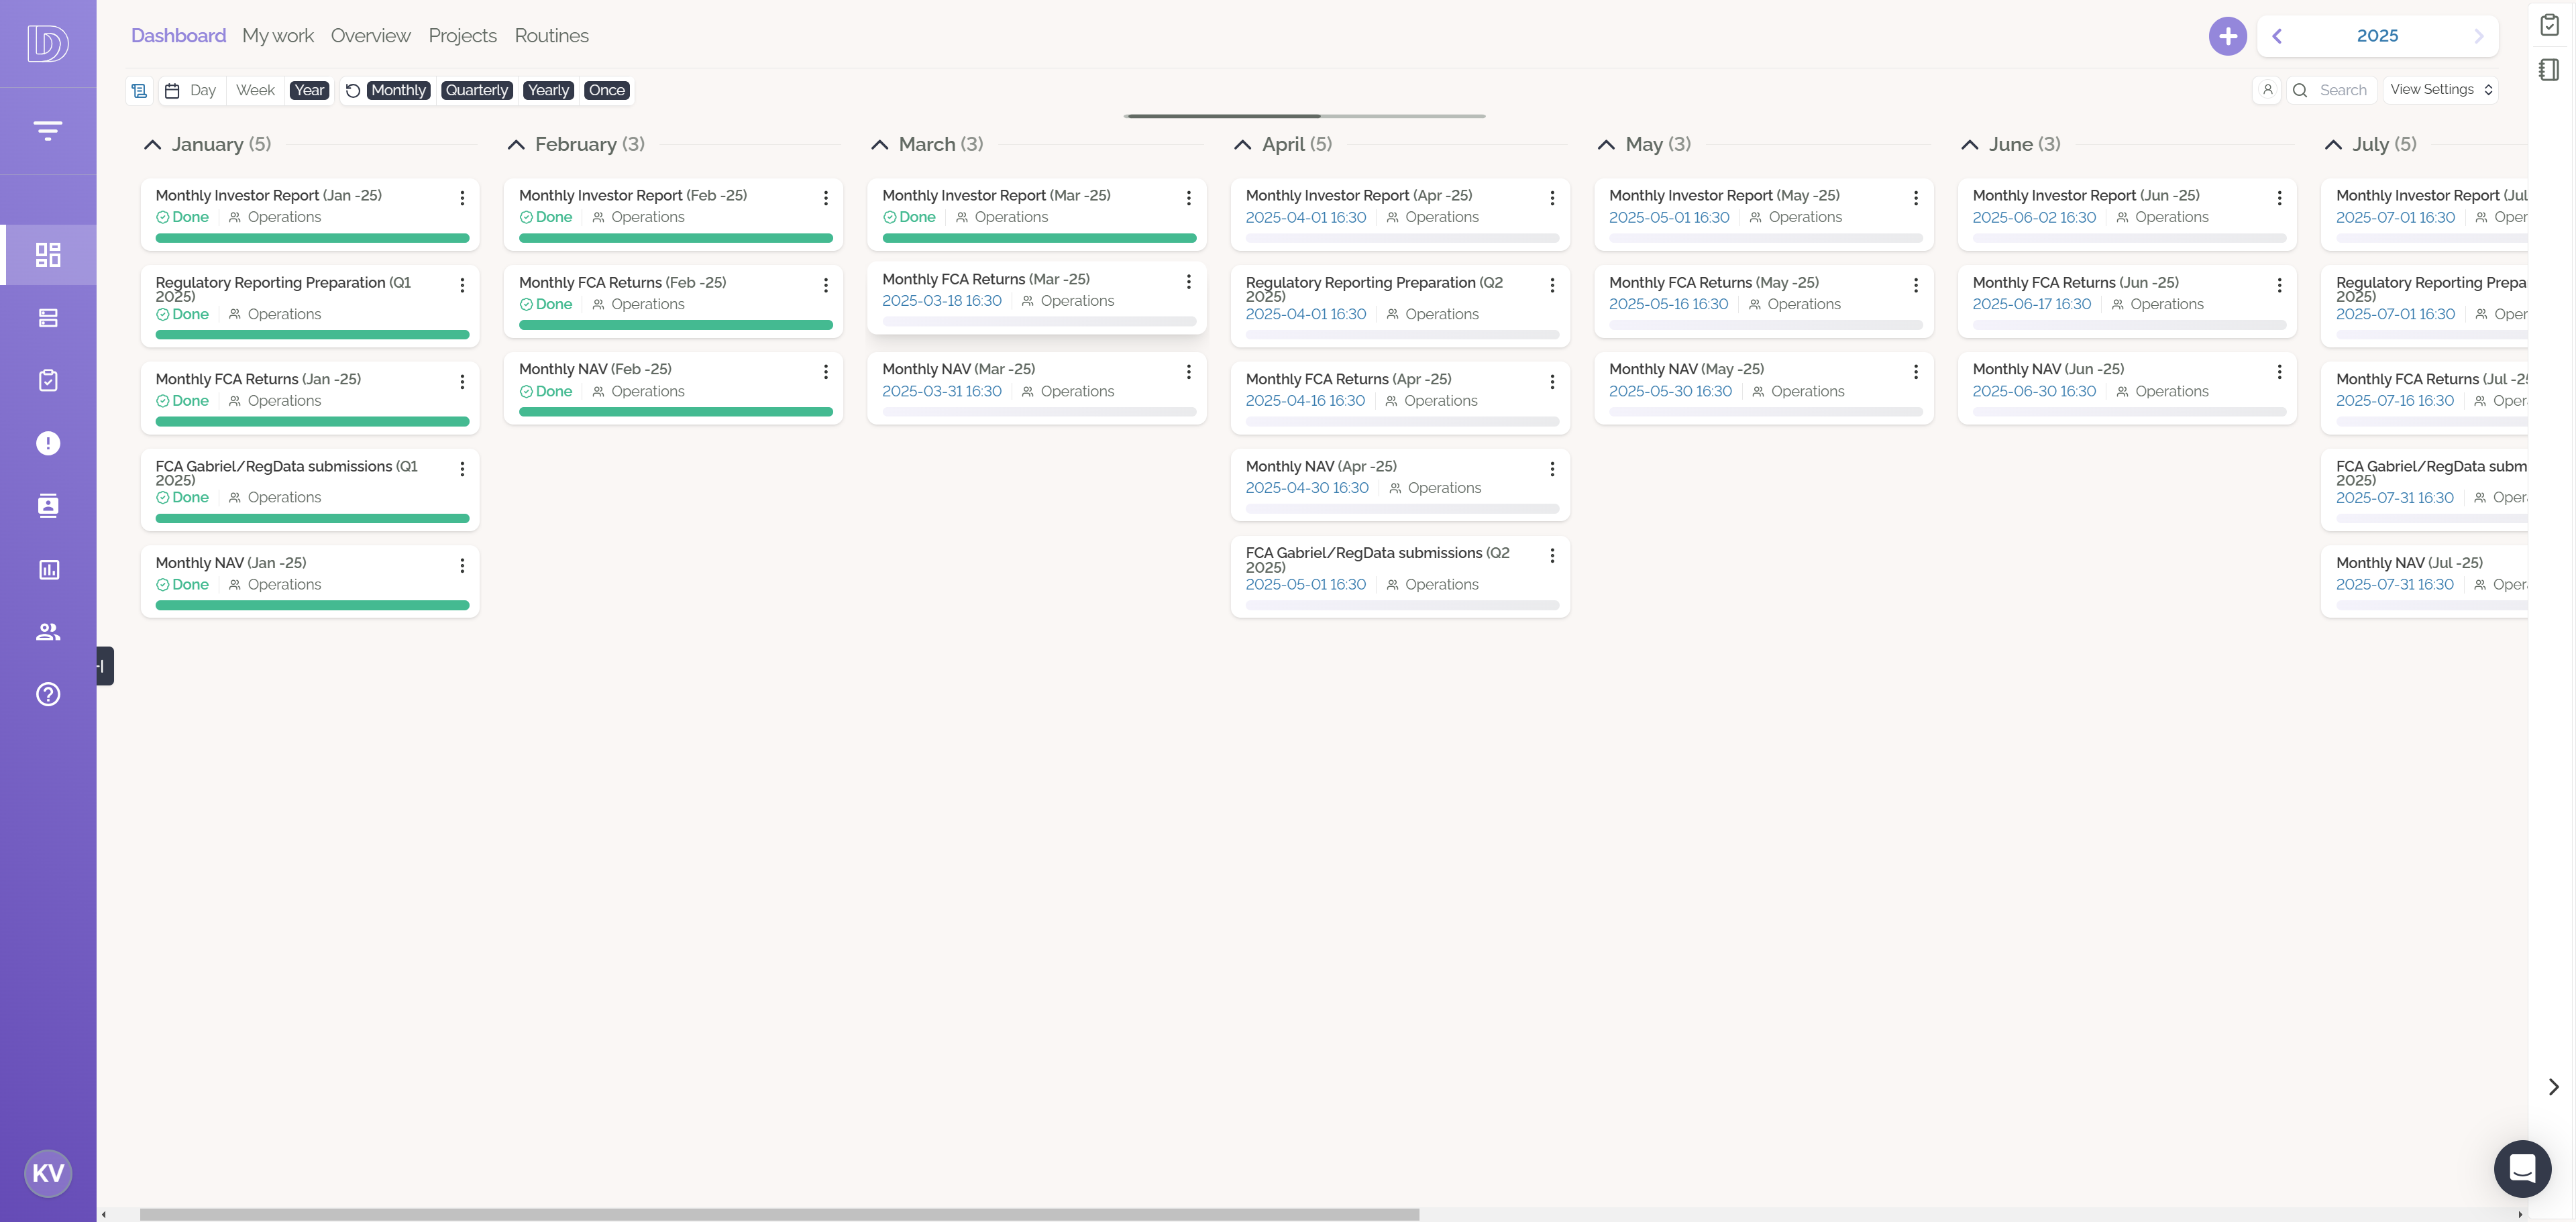
Task: Open clipboard icon in right panel
Action: click(2550, 24)
